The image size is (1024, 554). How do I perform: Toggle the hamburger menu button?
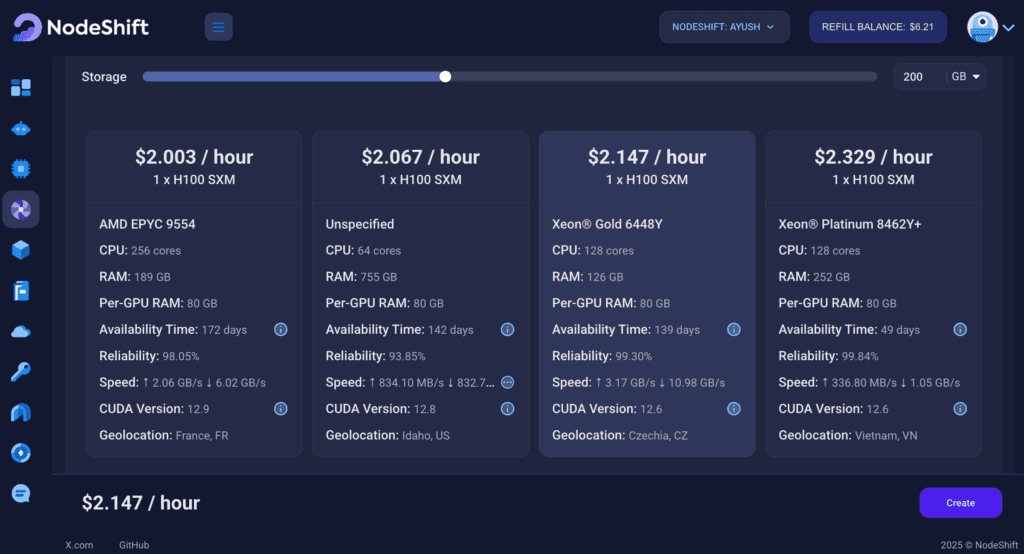click(218, 27)
